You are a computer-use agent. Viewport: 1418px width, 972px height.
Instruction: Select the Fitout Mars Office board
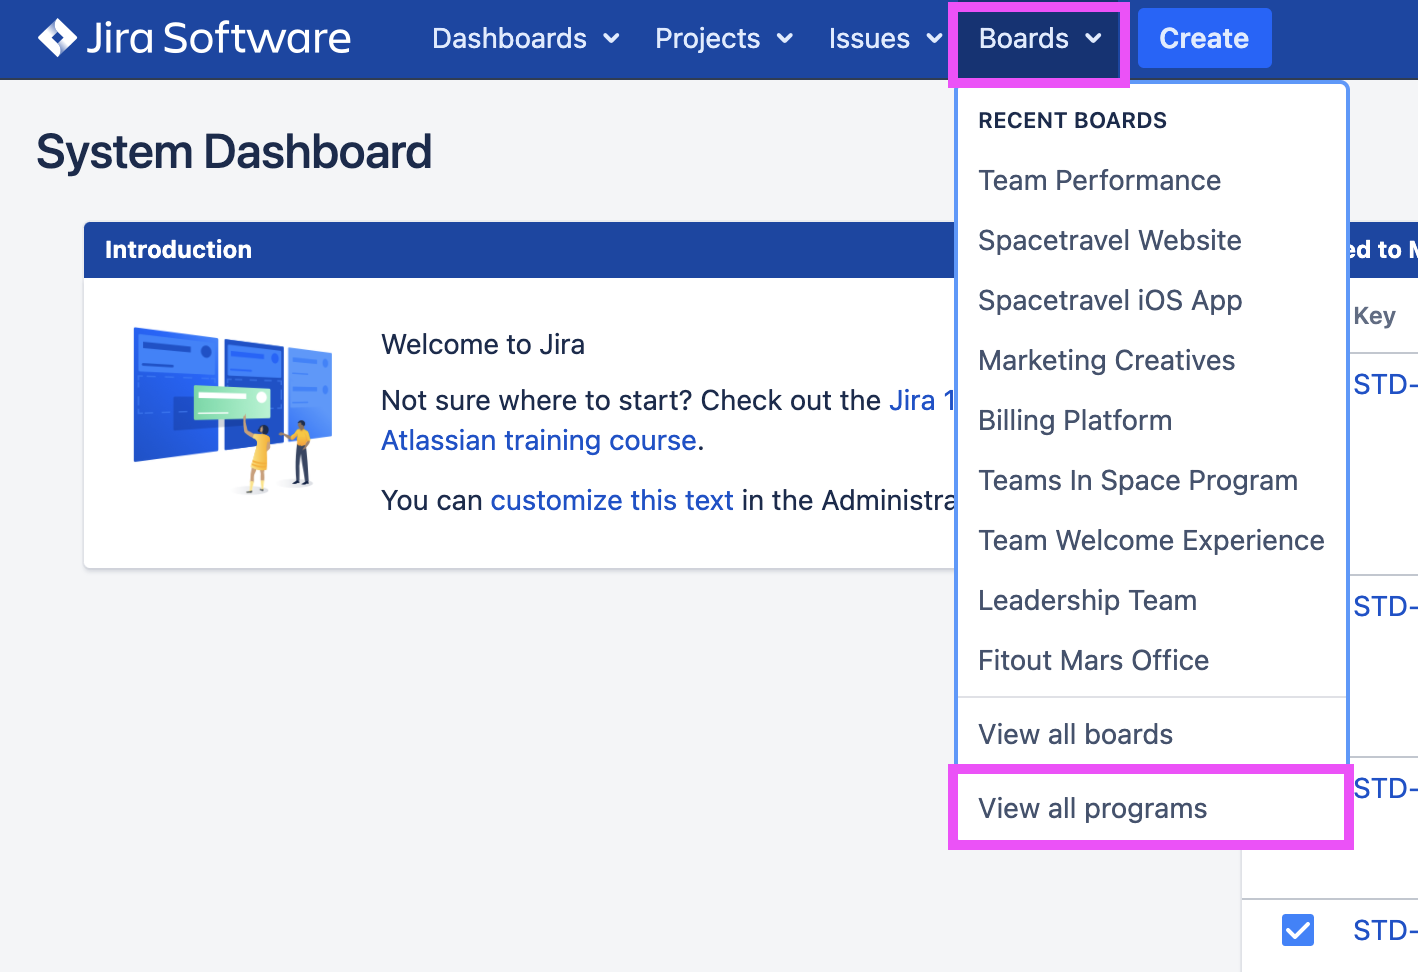[x=1093, y=661]
